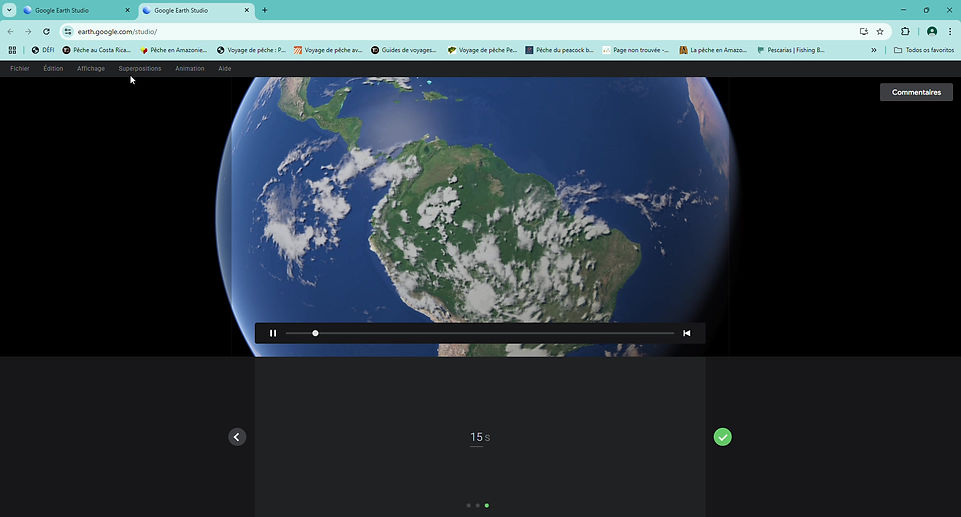Restore down the Chrome window
Viewport: 961px width, 517px height.
926,10
